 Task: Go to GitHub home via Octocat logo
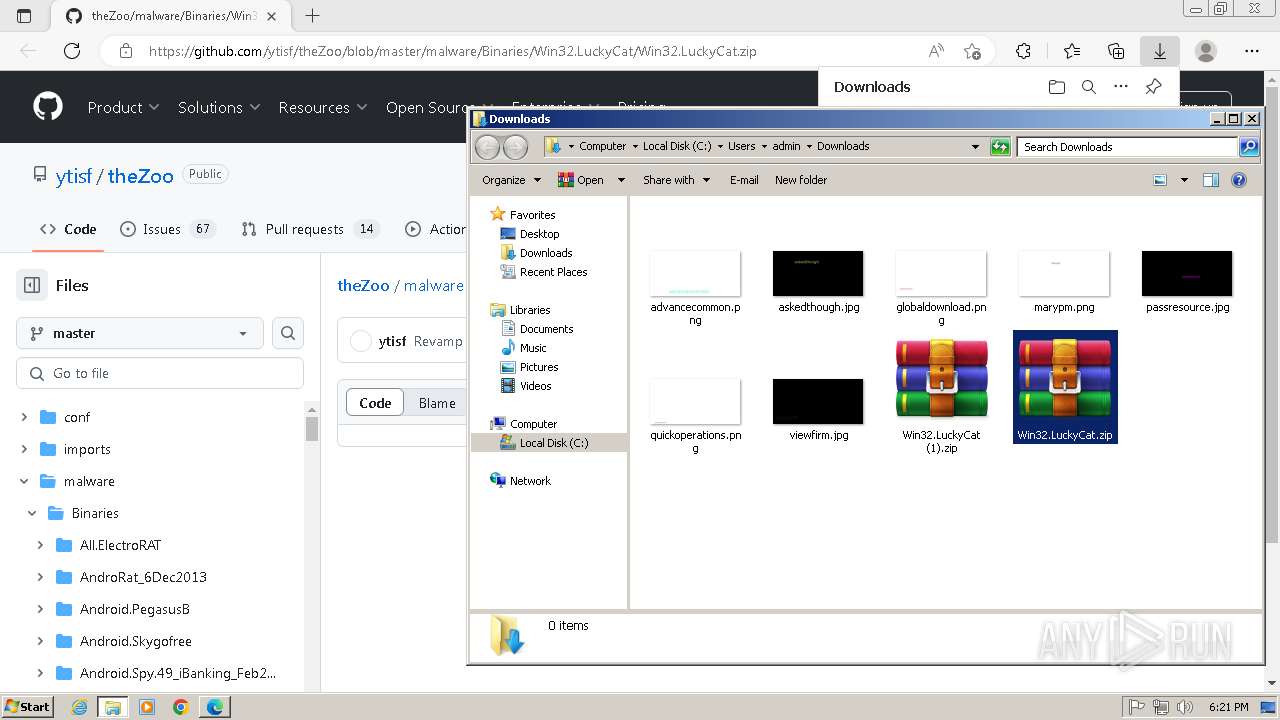coord(48,107)
